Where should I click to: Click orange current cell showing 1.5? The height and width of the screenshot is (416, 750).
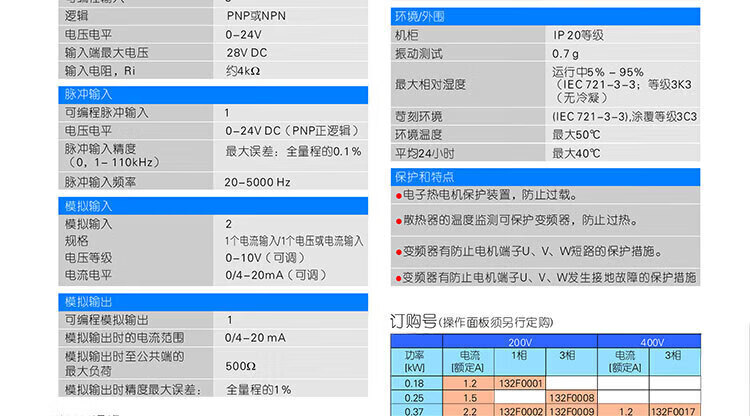coord(469,397)
